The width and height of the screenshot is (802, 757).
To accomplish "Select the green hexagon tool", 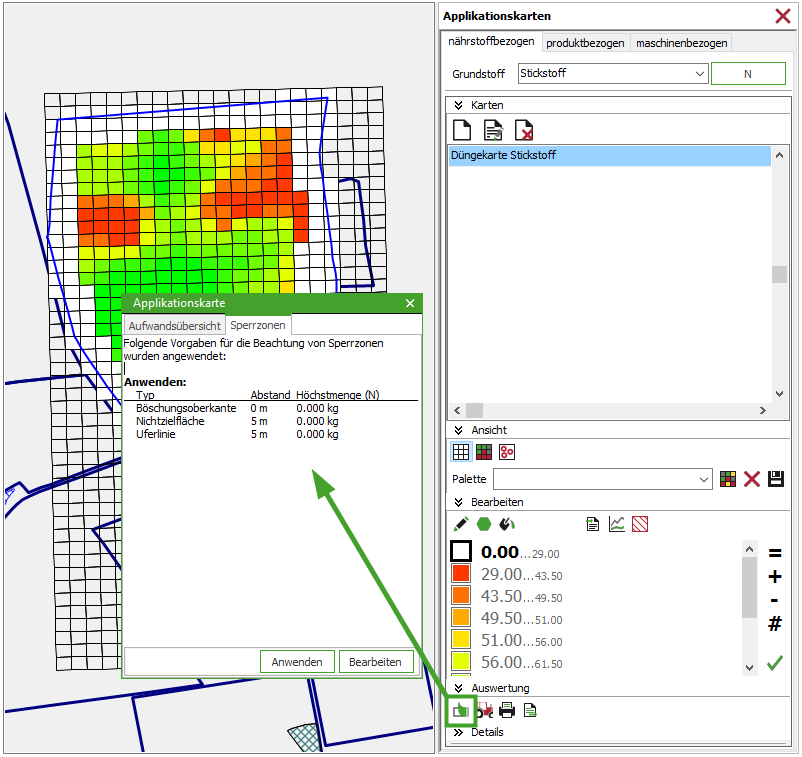I will [x=484, y=523].
